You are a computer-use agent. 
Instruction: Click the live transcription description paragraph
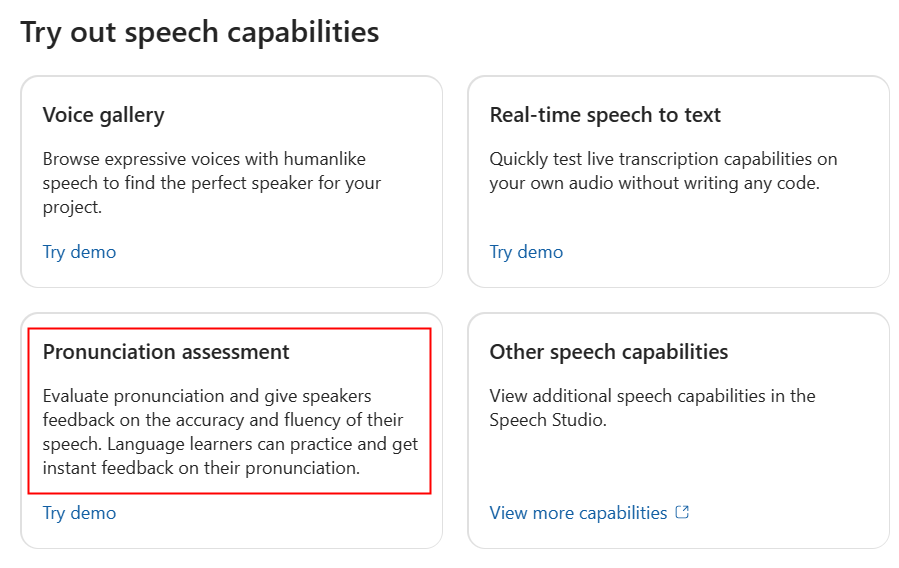663,171
